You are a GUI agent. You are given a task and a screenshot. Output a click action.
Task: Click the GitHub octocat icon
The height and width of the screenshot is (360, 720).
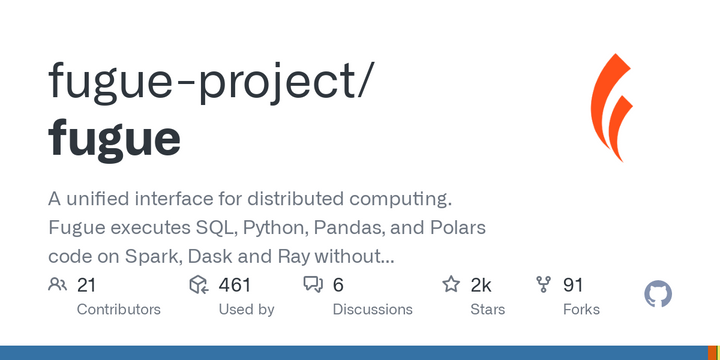pos(658,294)
